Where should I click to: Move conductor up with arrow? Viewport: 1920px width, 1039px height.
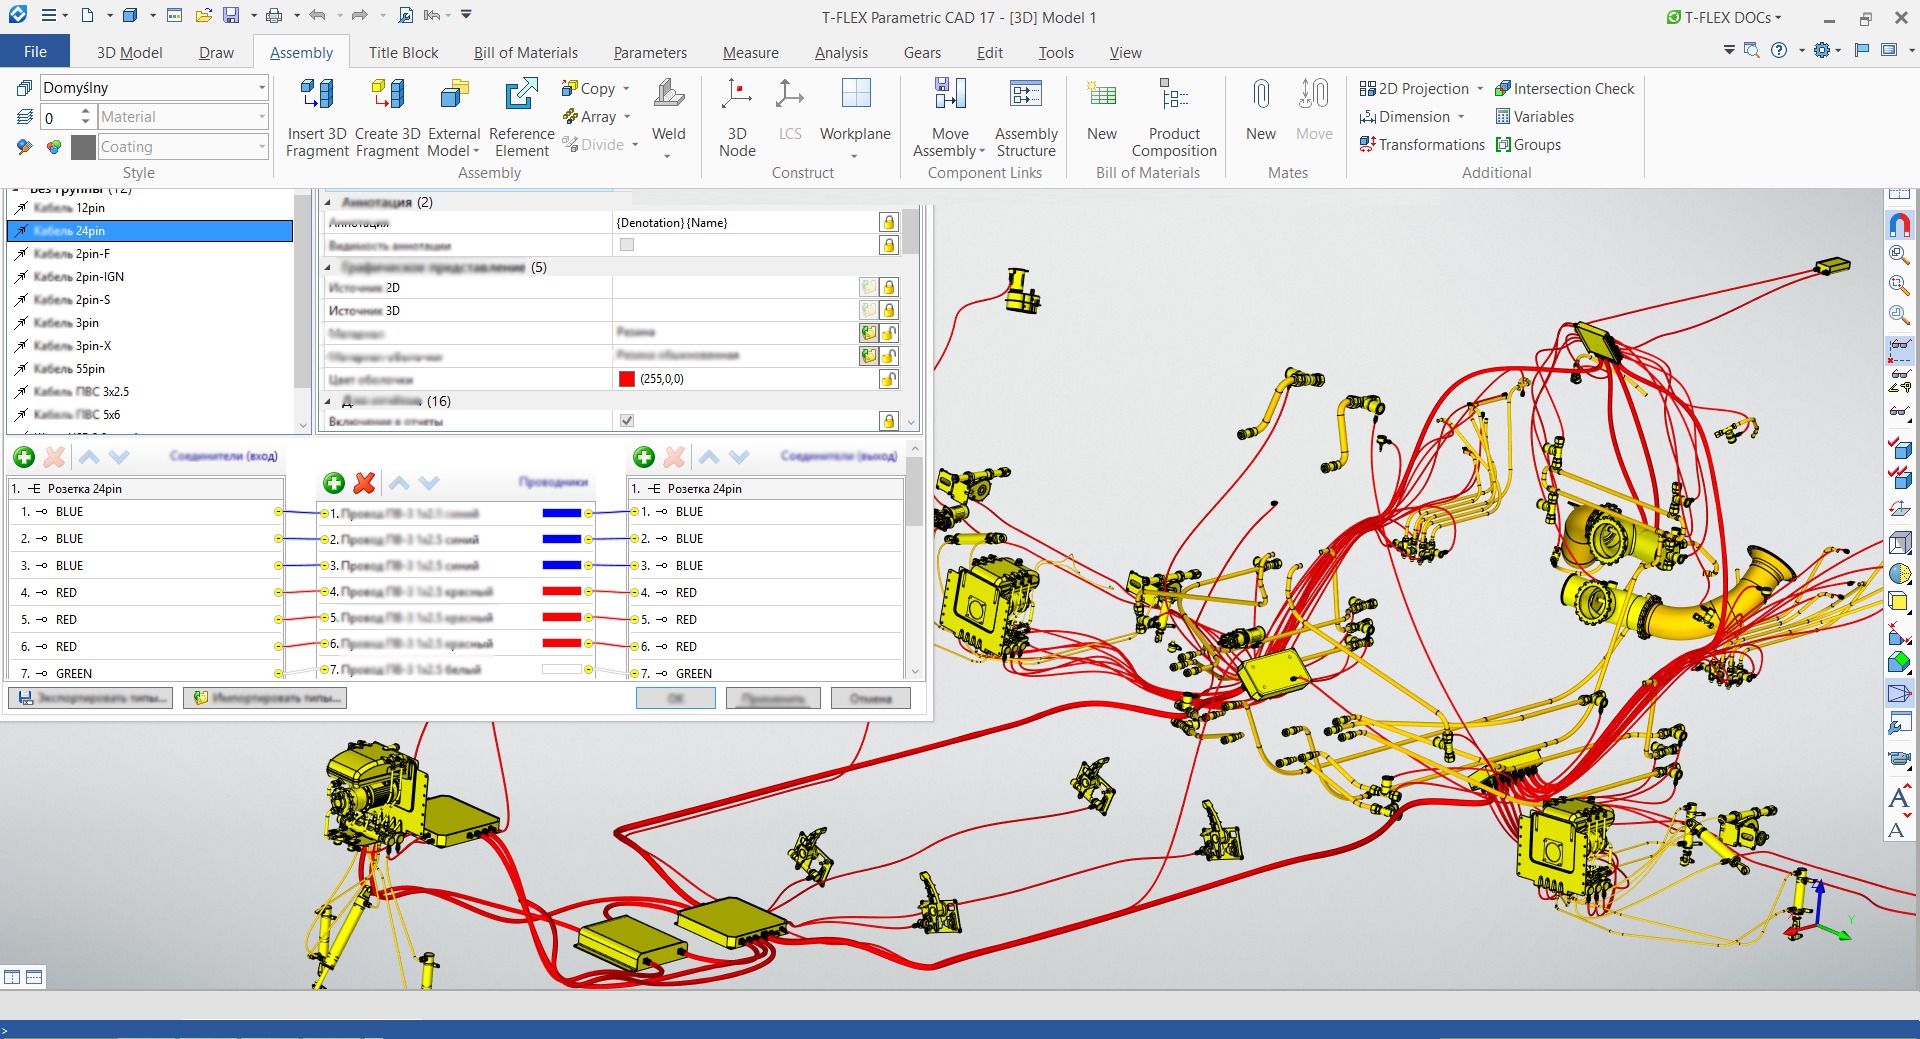pyautogui.click(x=399, y=483)
